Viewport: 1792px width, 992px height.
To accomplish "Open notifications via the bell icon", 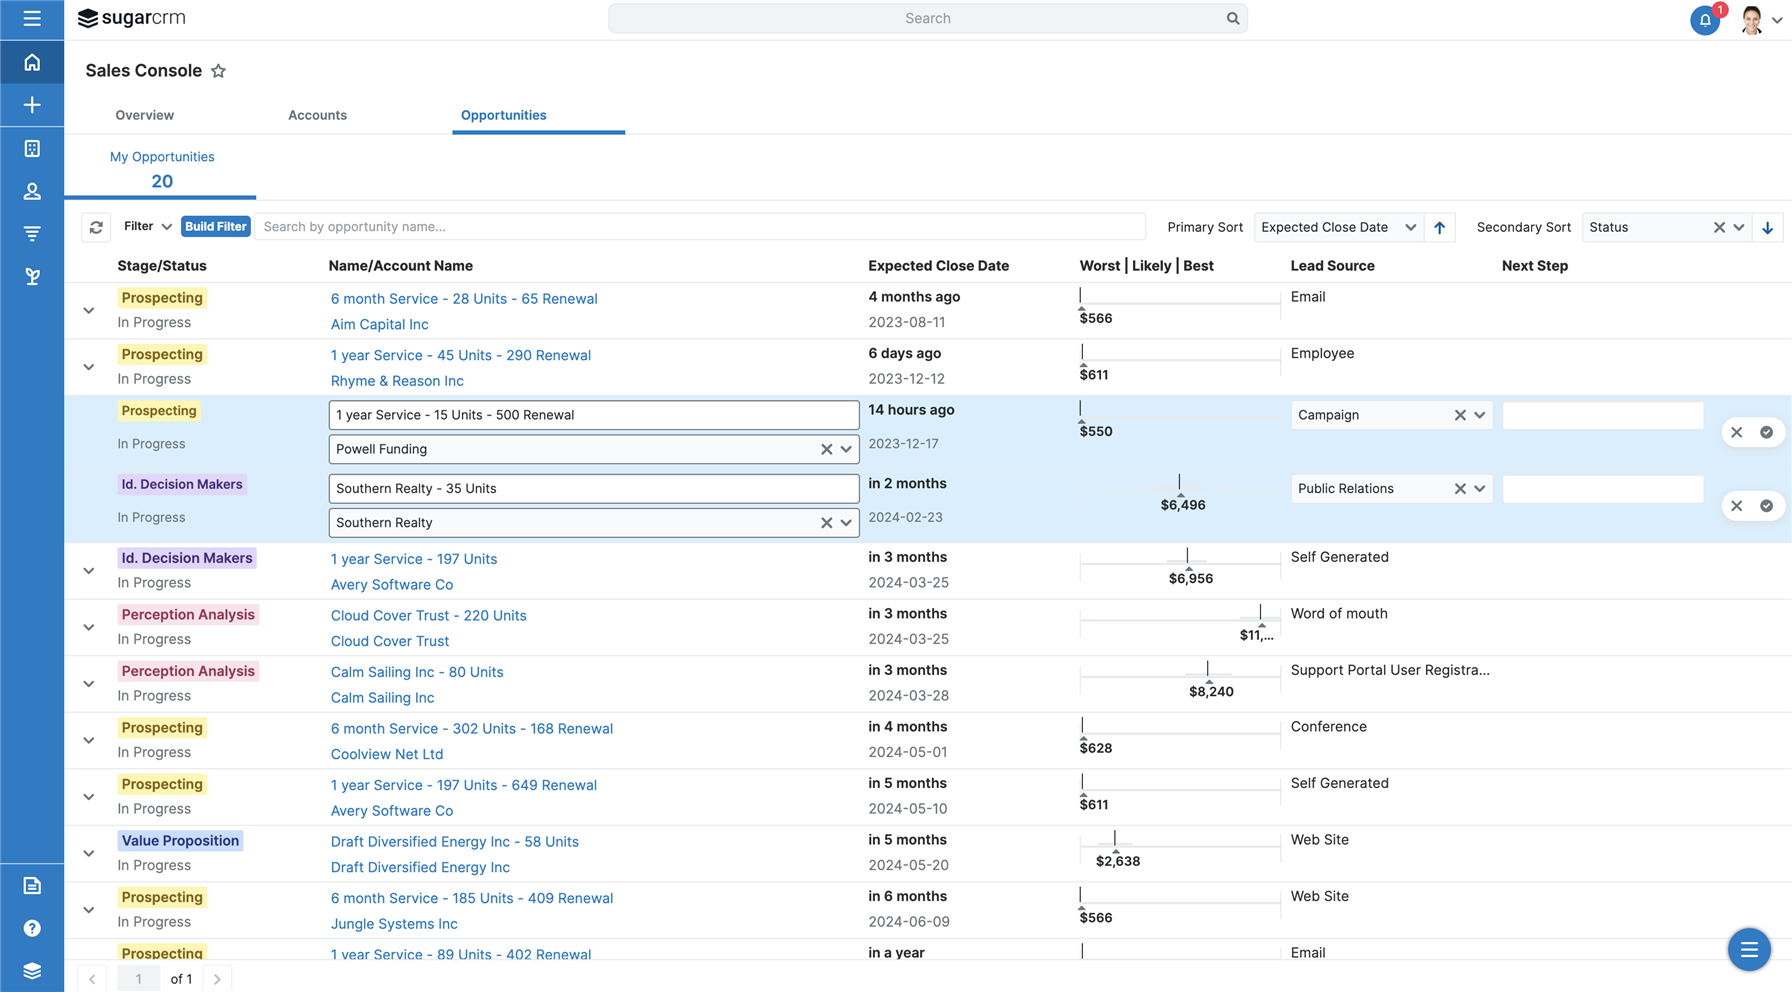I will pos(1705,20).
